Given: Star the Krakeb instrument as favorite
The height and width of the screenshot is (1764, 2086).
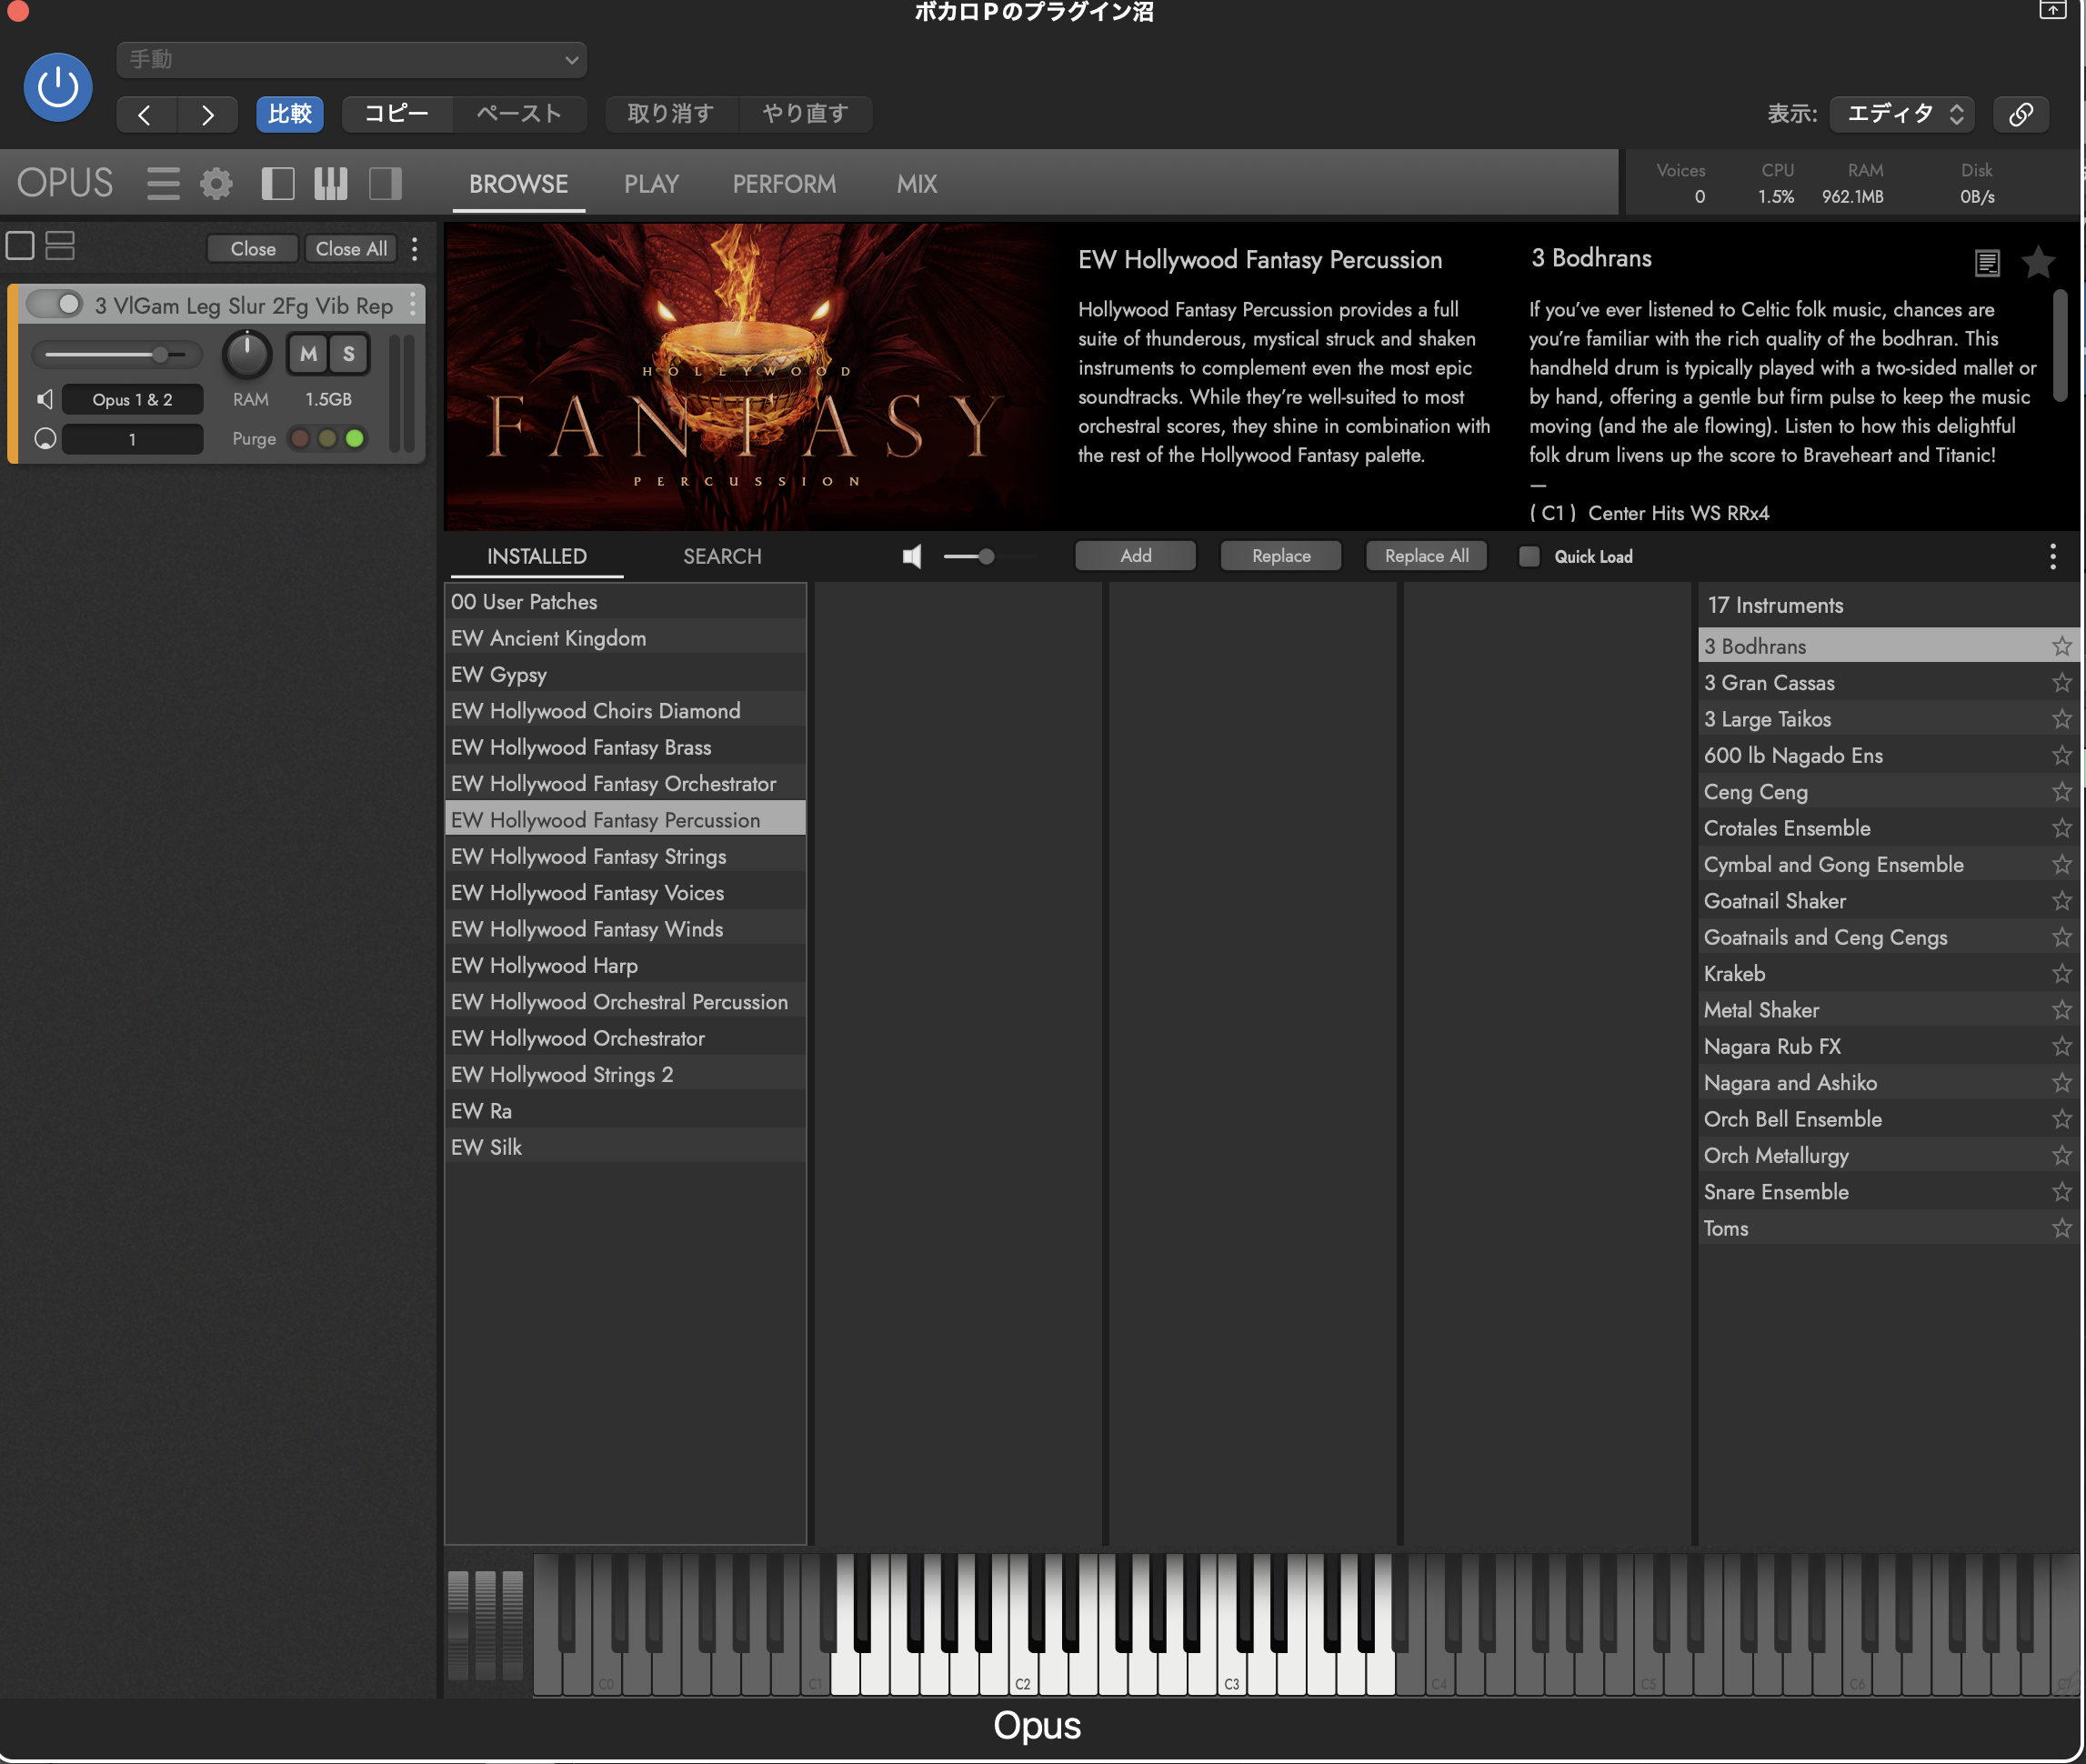Looking at the screenshot, I should coord(2062,973).
